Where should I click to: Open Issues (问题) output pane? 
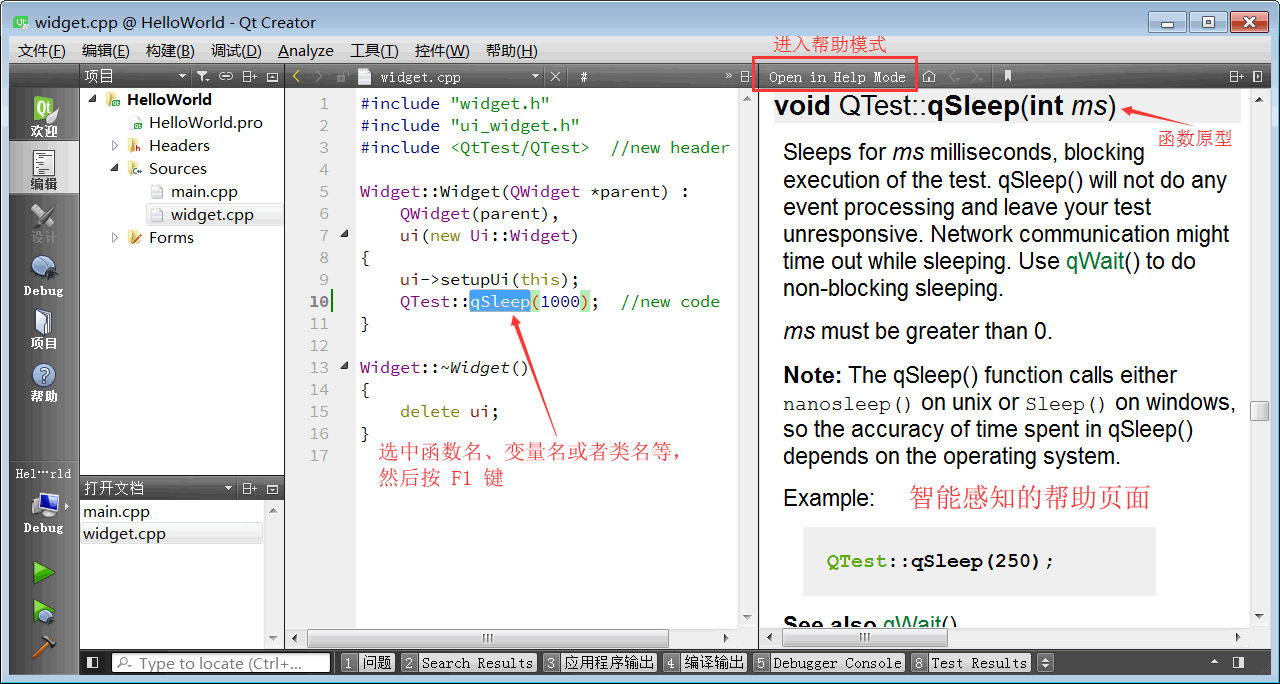[367, 662]
